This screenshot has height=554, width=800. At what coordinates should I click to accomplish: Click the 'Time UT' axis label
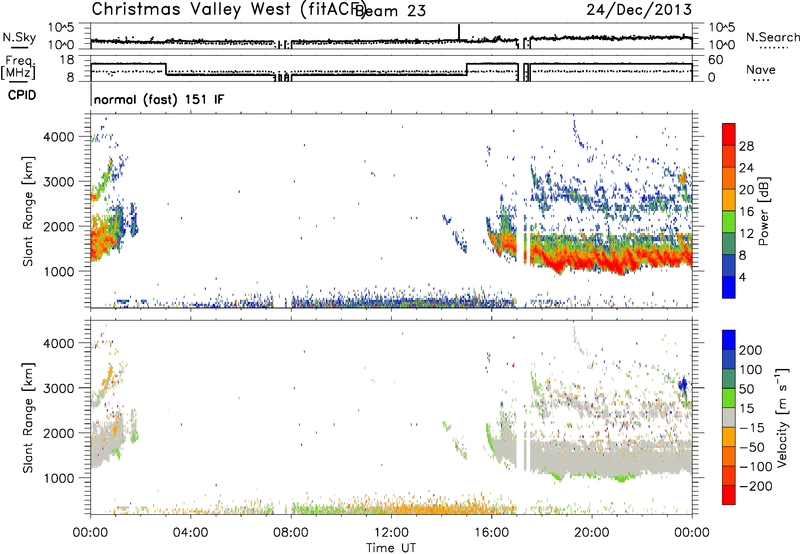391,548
